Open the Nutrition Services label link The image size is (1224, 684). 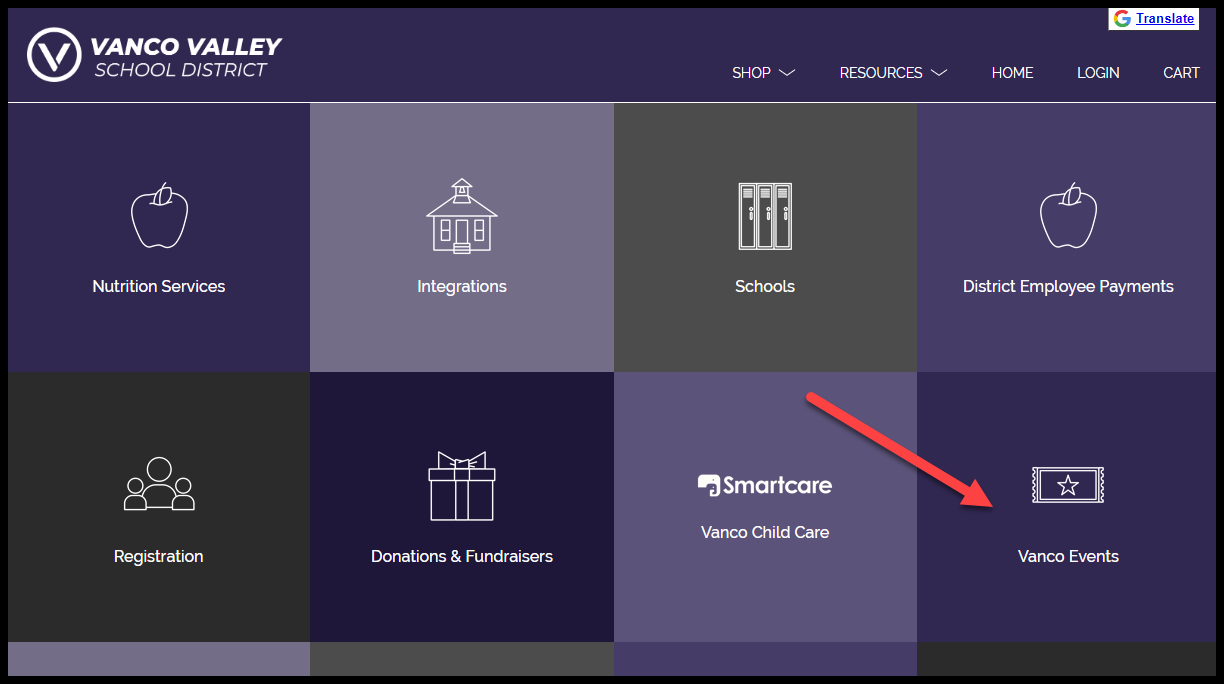click(159, 287)
